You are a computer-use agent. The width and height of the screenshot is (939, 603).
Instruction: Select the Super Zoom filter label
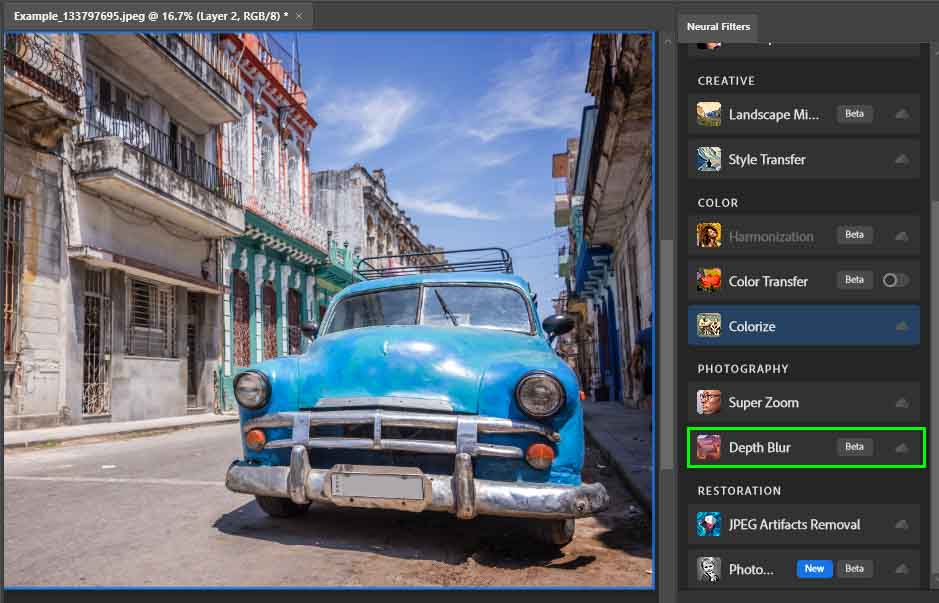764,402
